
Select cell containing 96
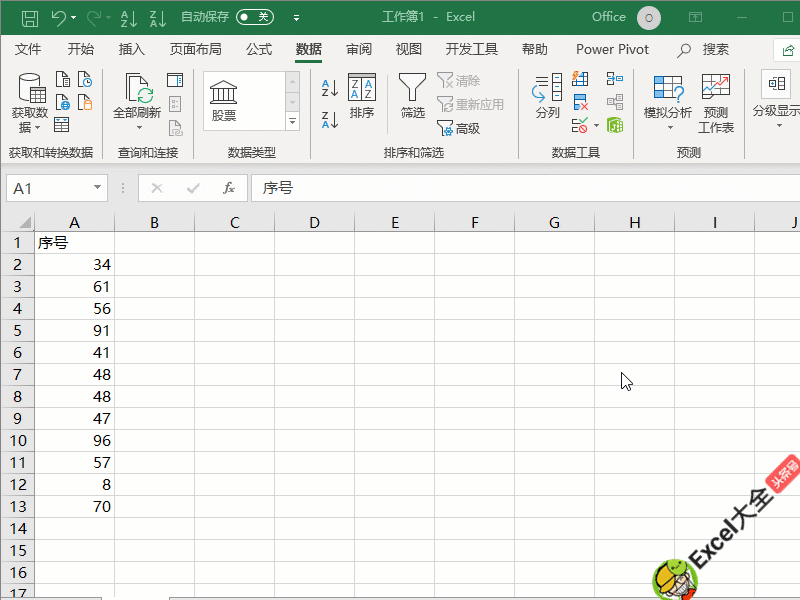[x=74, y=440]
